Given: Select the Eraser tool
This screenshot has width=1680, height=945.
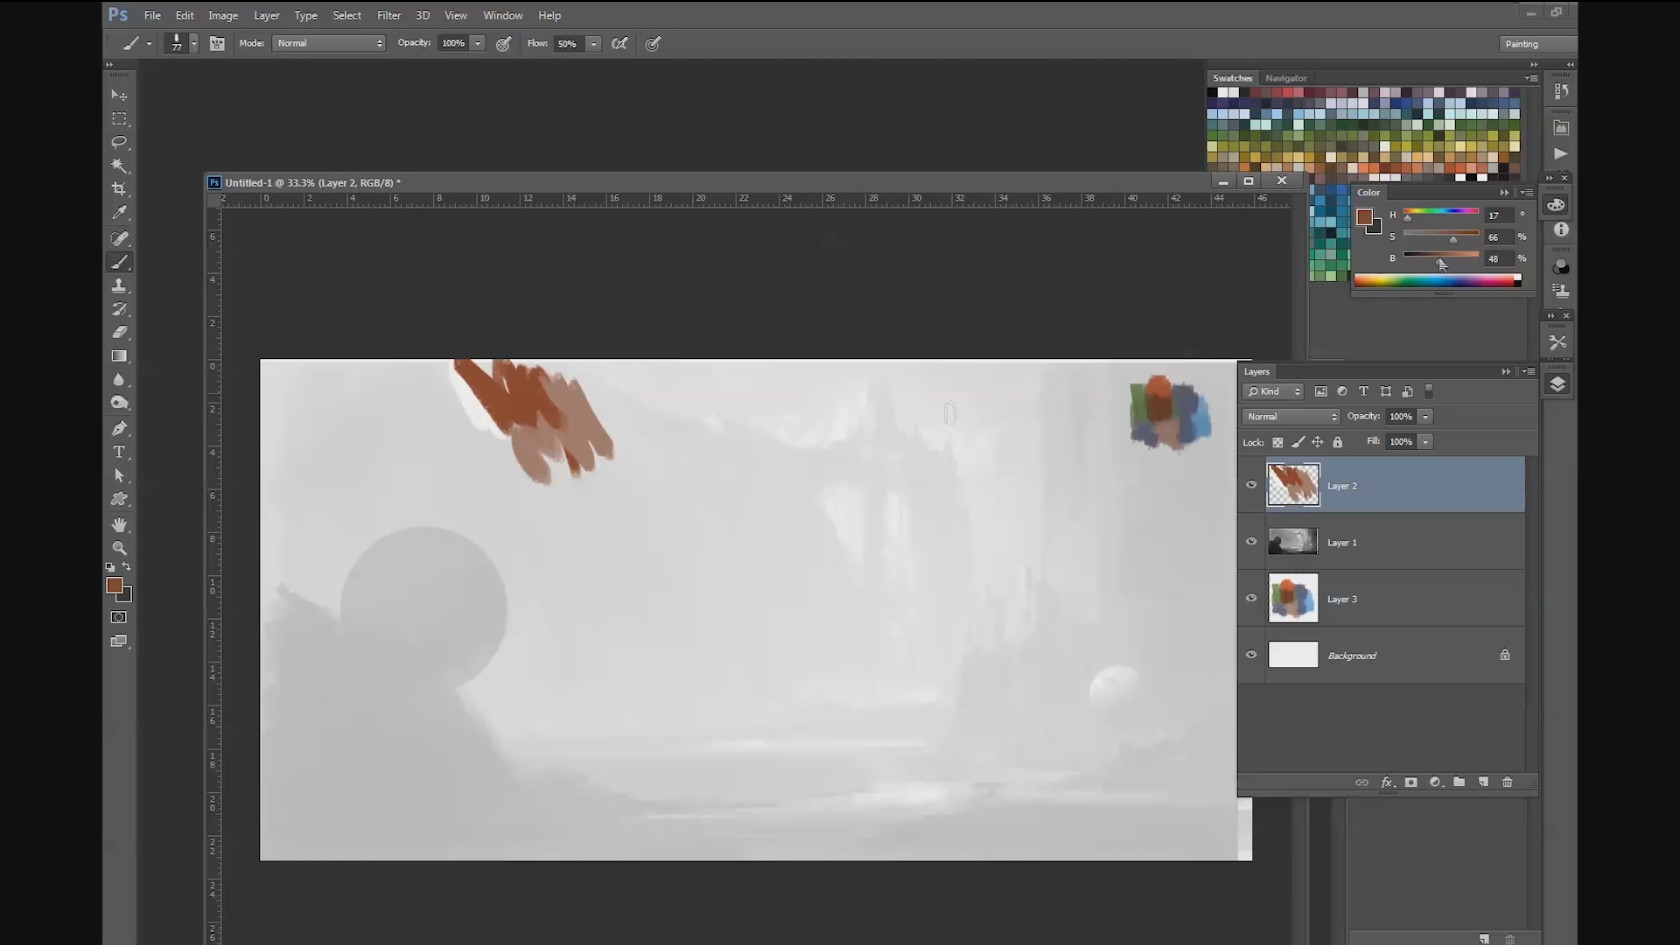Looking at the screenshot, I should (x=119, y=333).
